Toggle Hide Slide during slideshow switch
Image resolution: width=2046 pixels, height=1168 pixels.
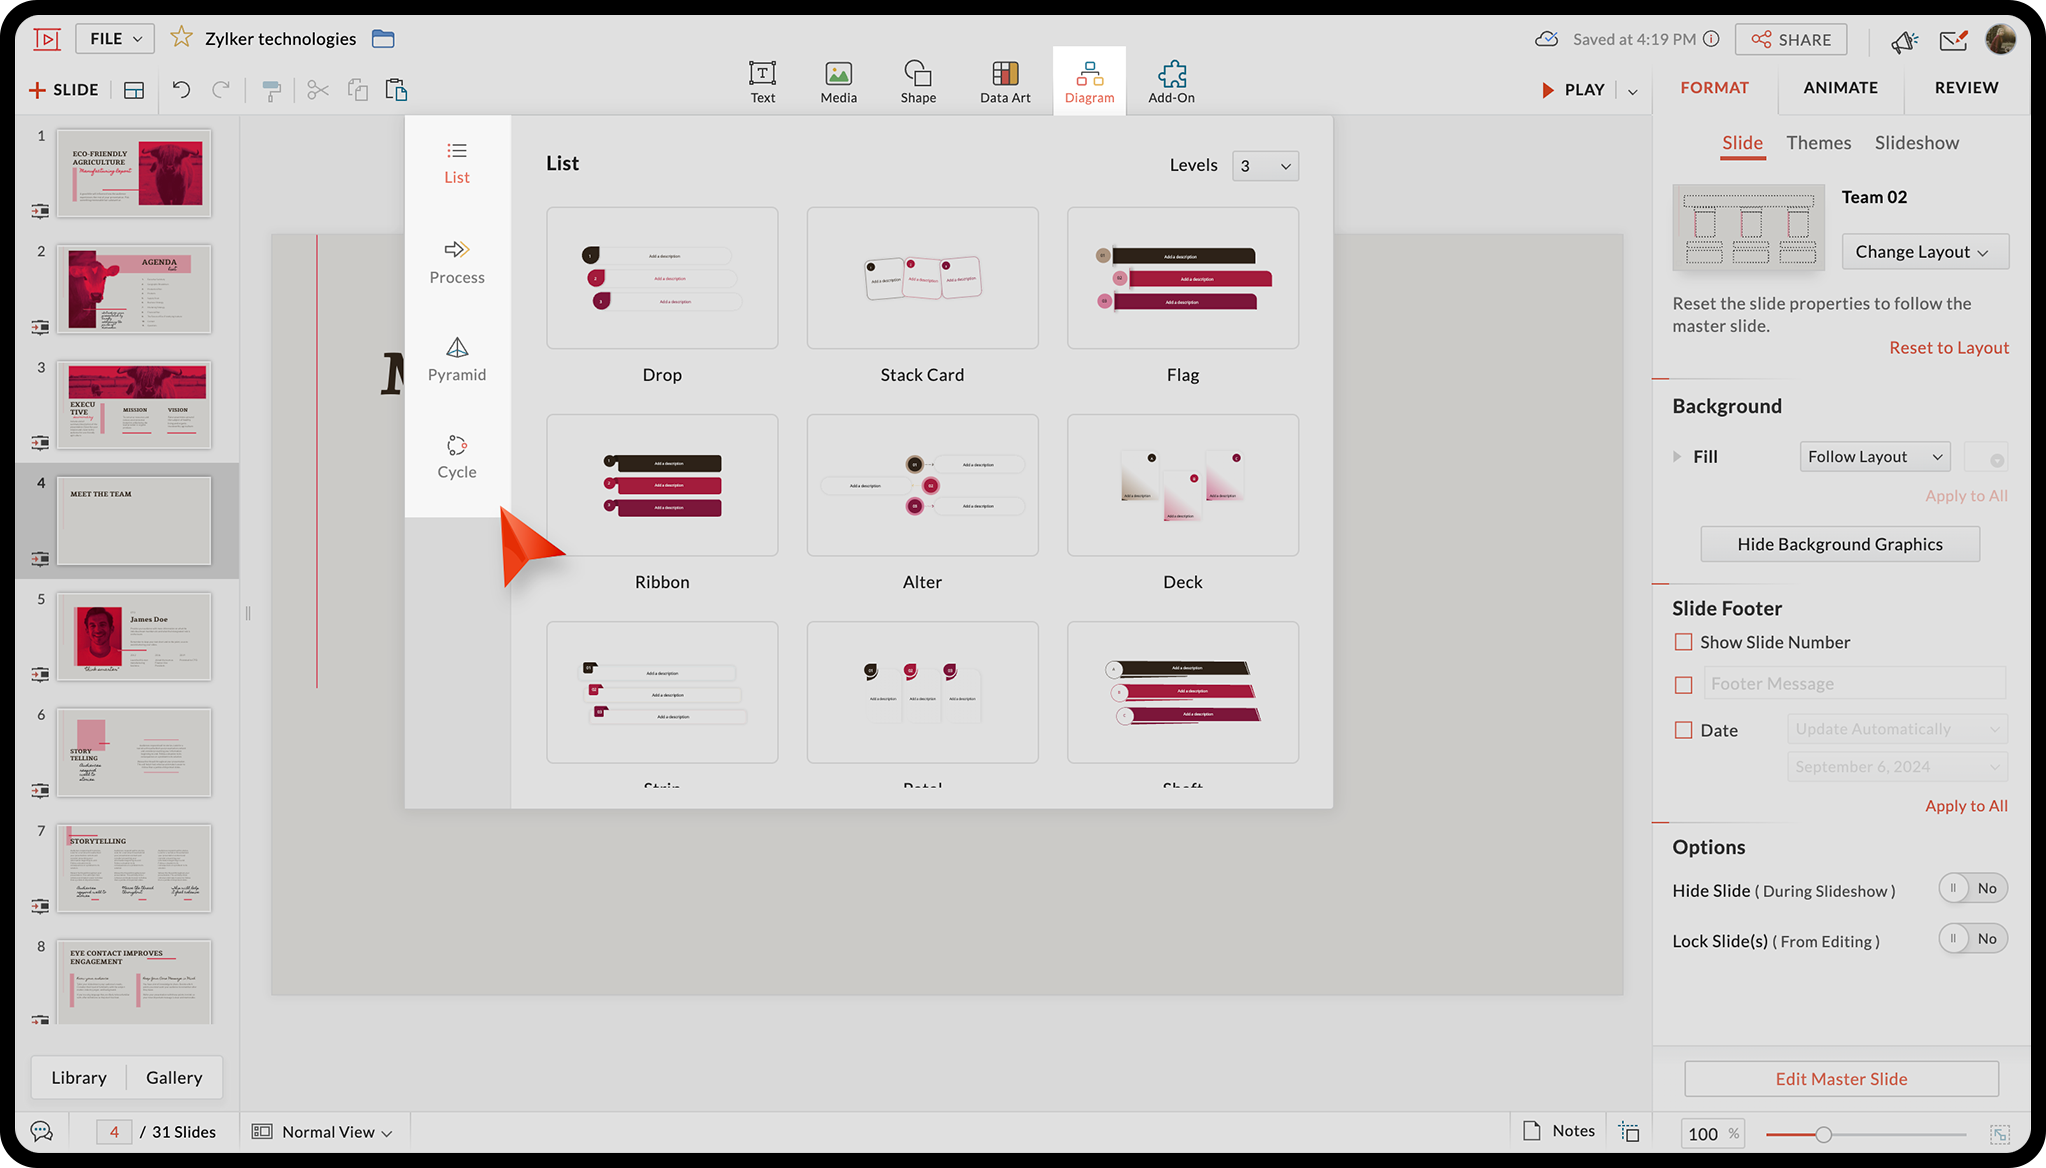point(1972,888)
